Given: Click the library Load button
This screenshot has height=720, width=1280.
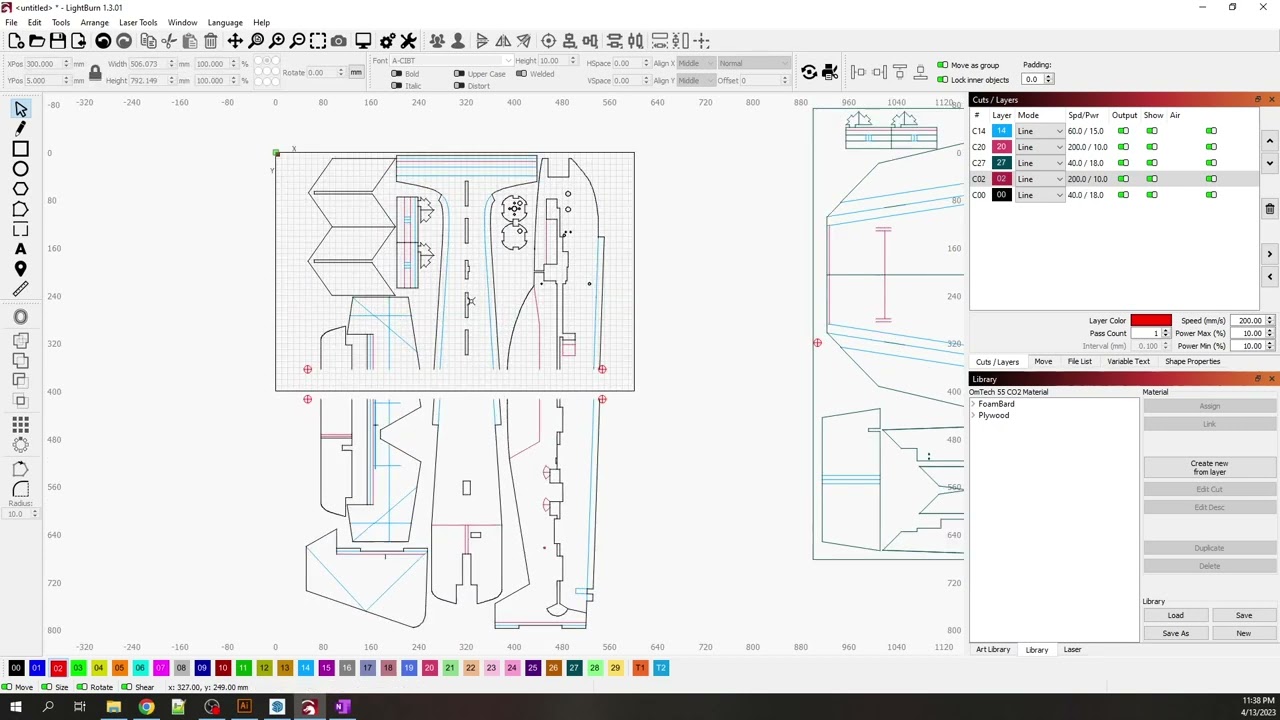Looking at the screenshot, I should pos(1176,616).
